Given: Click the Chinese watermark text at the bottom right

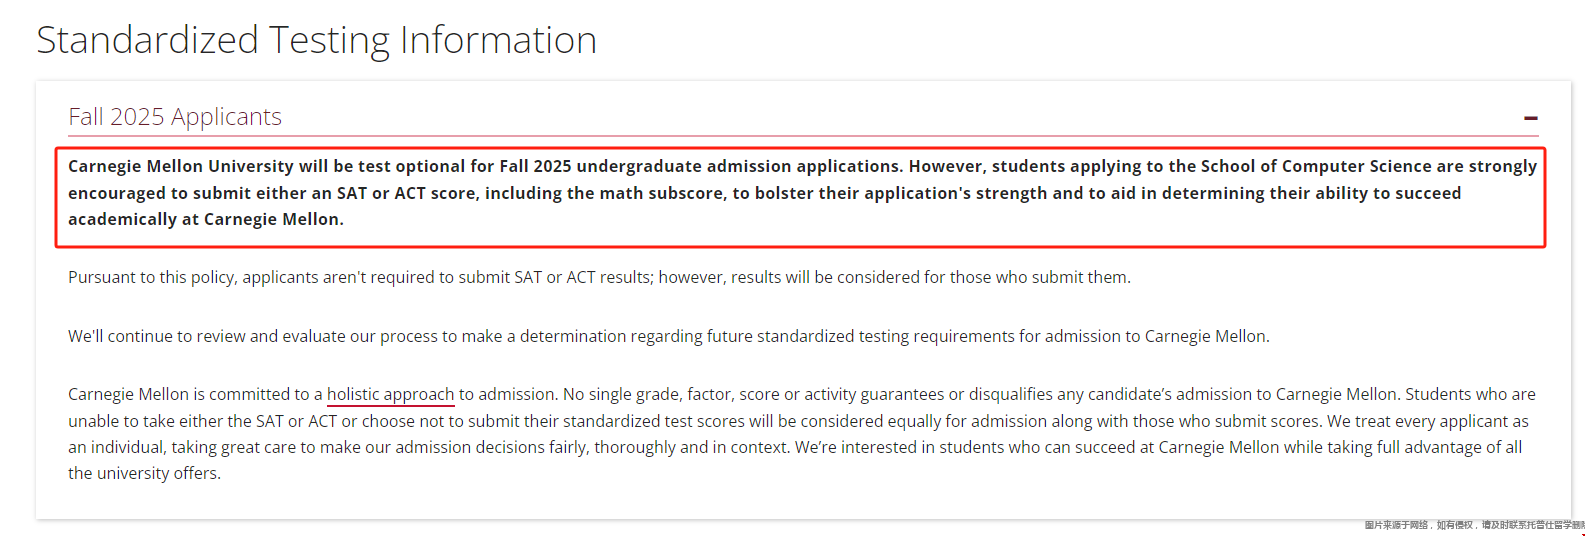Looking at the screenshot, I should click(1474, 525).
